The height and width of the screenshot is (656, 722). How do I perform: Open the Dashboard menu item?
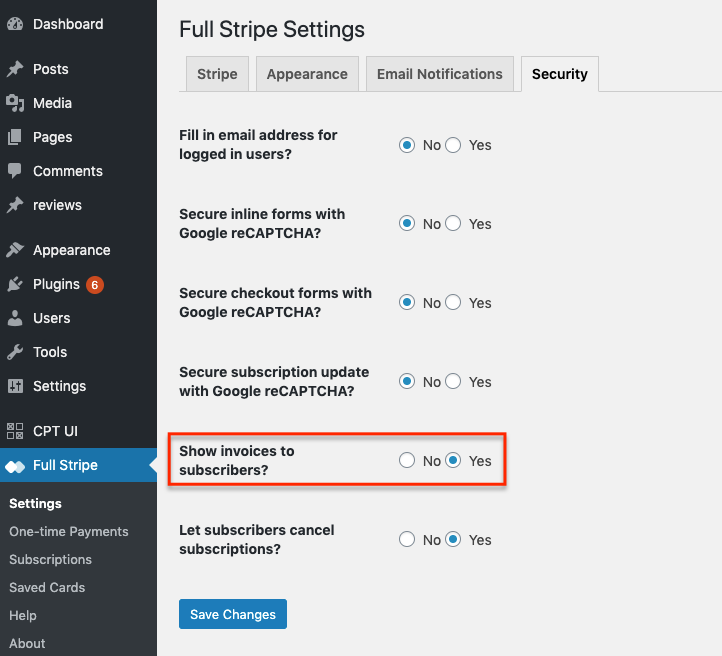68,24
